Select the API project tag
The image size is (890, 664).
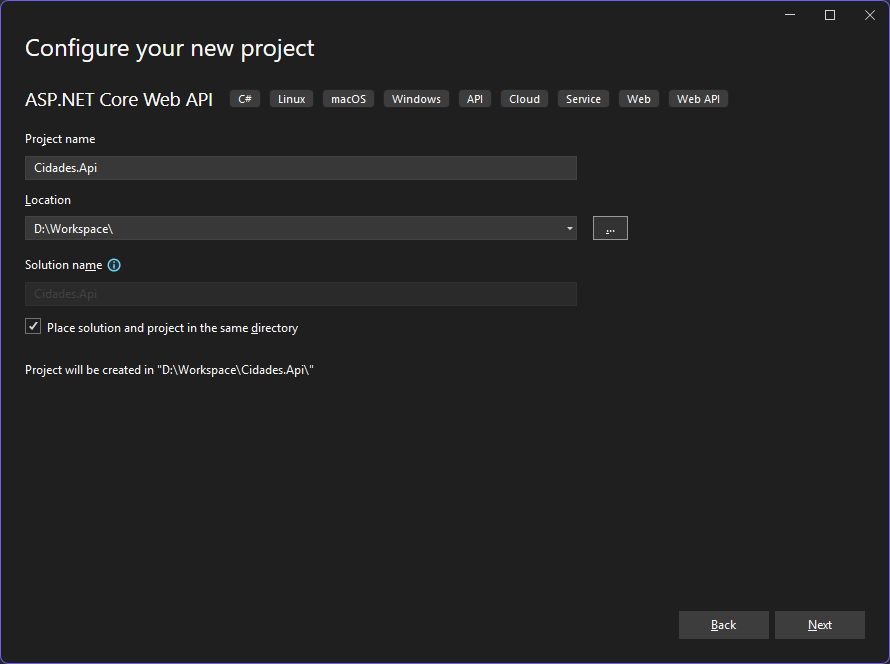[474, 98]
